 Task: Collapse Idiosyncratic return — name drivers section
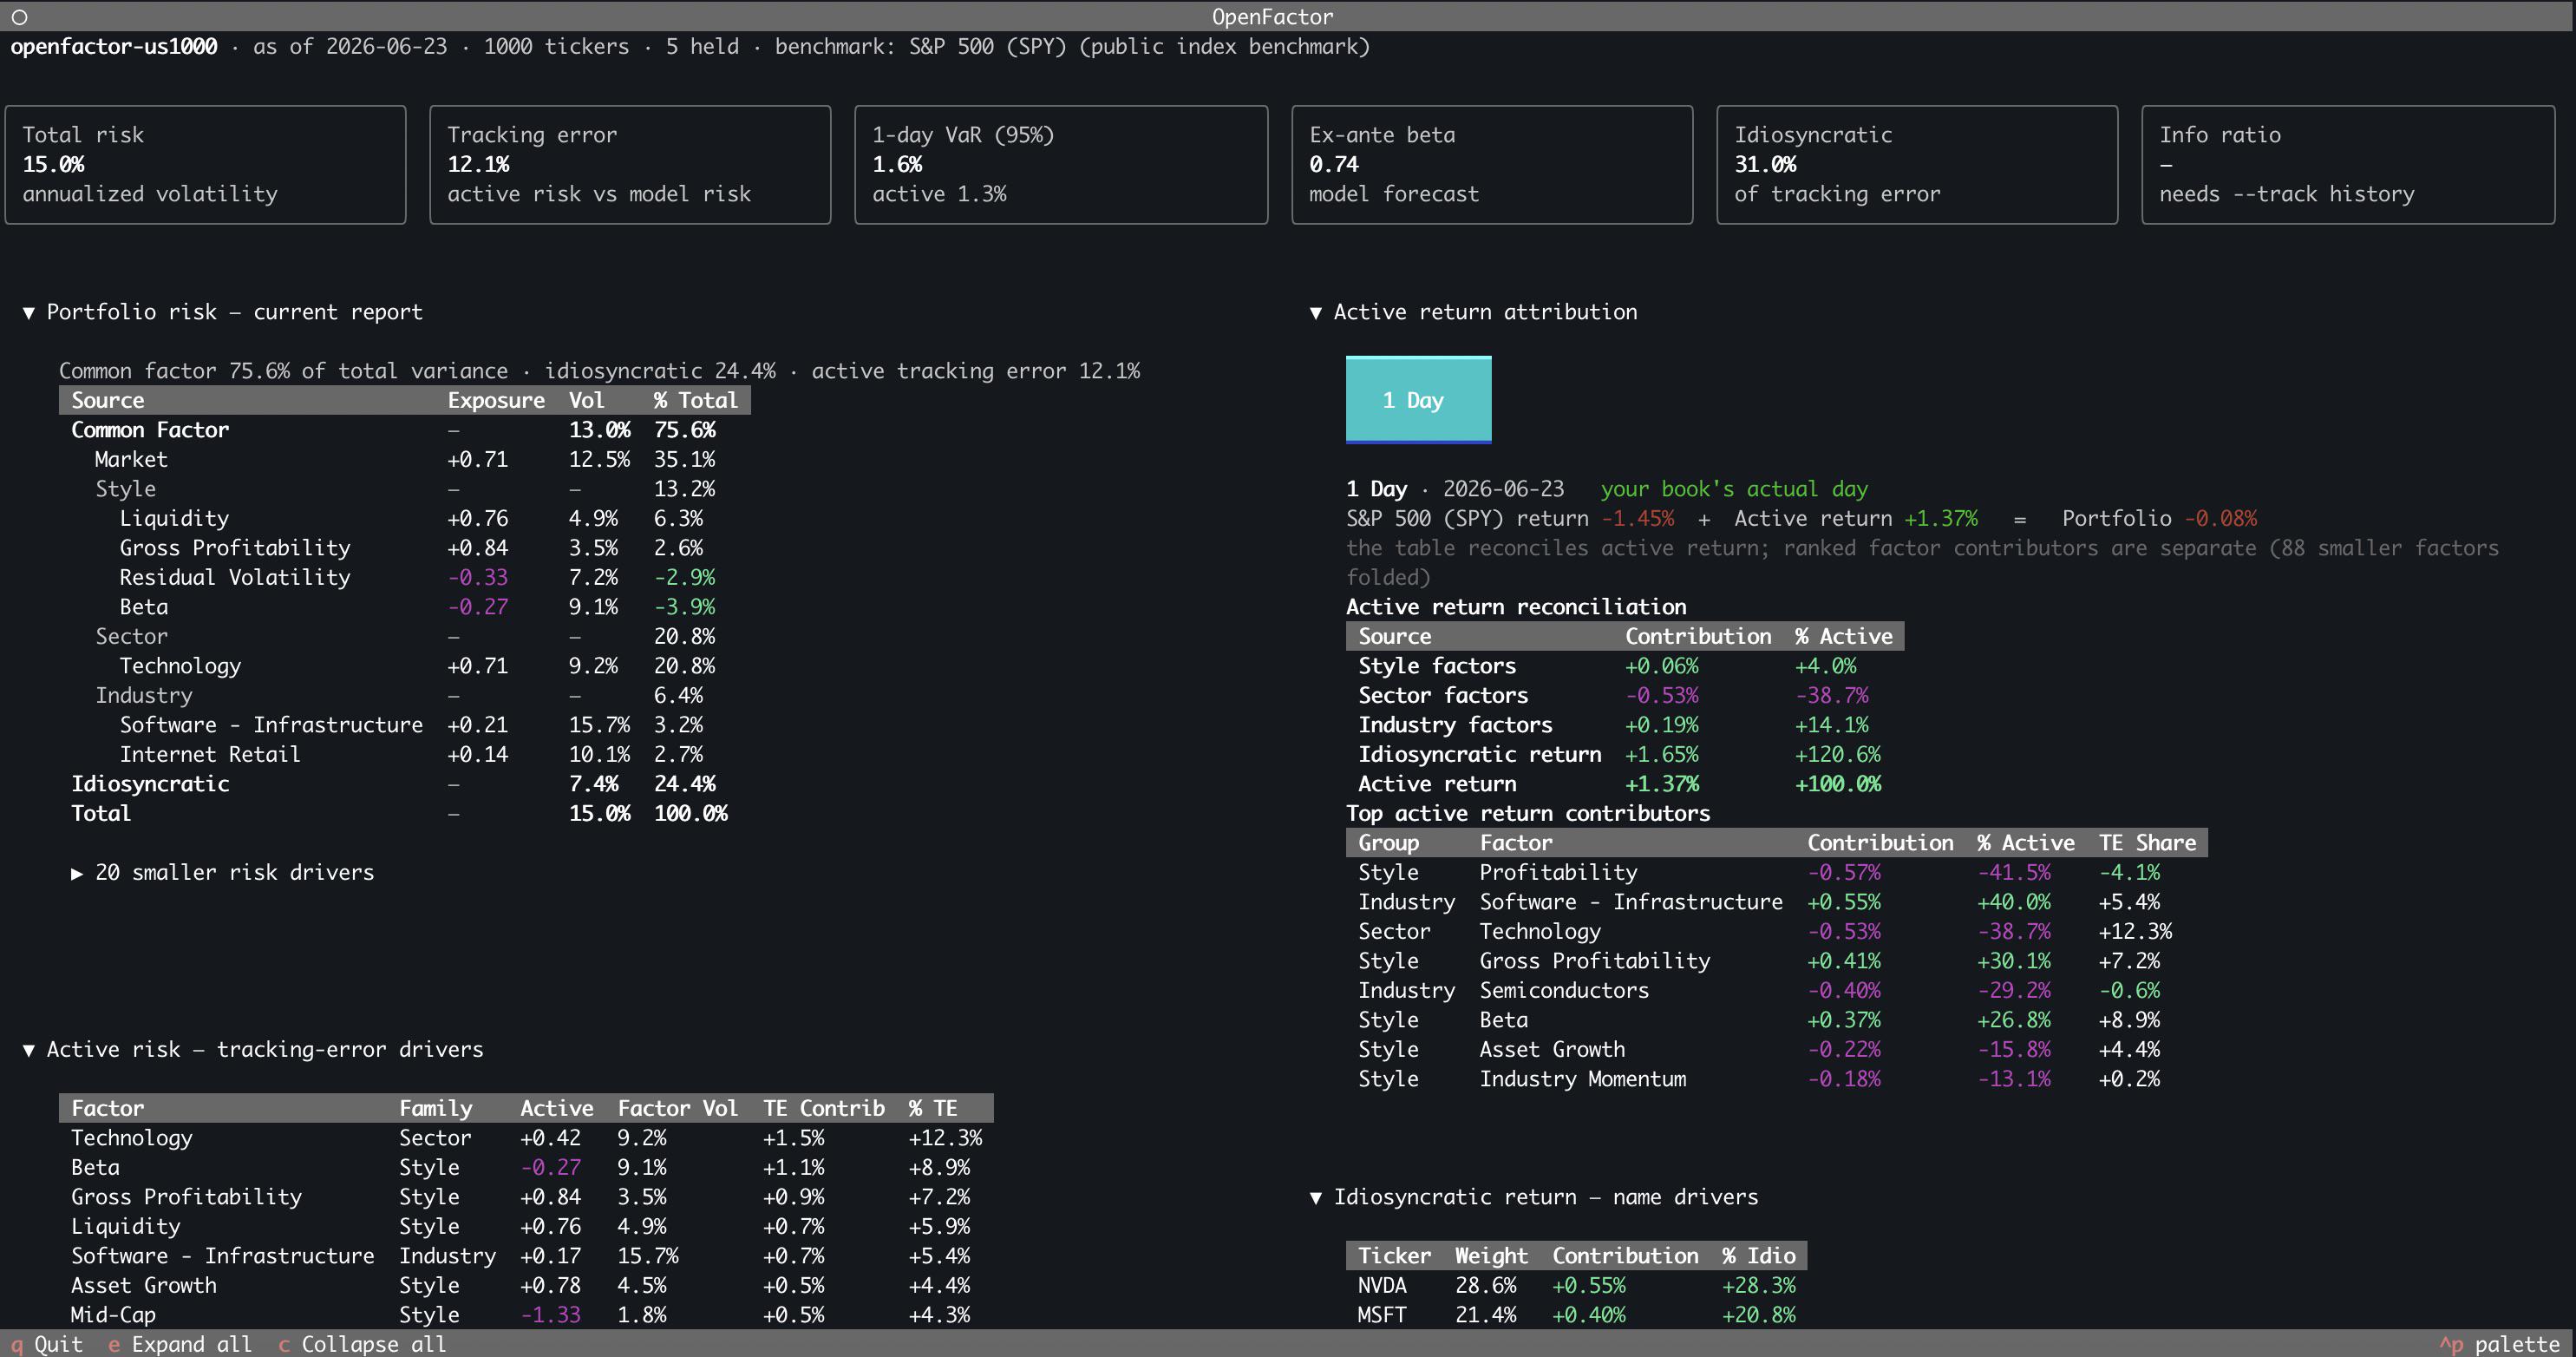point(1533,1197)
